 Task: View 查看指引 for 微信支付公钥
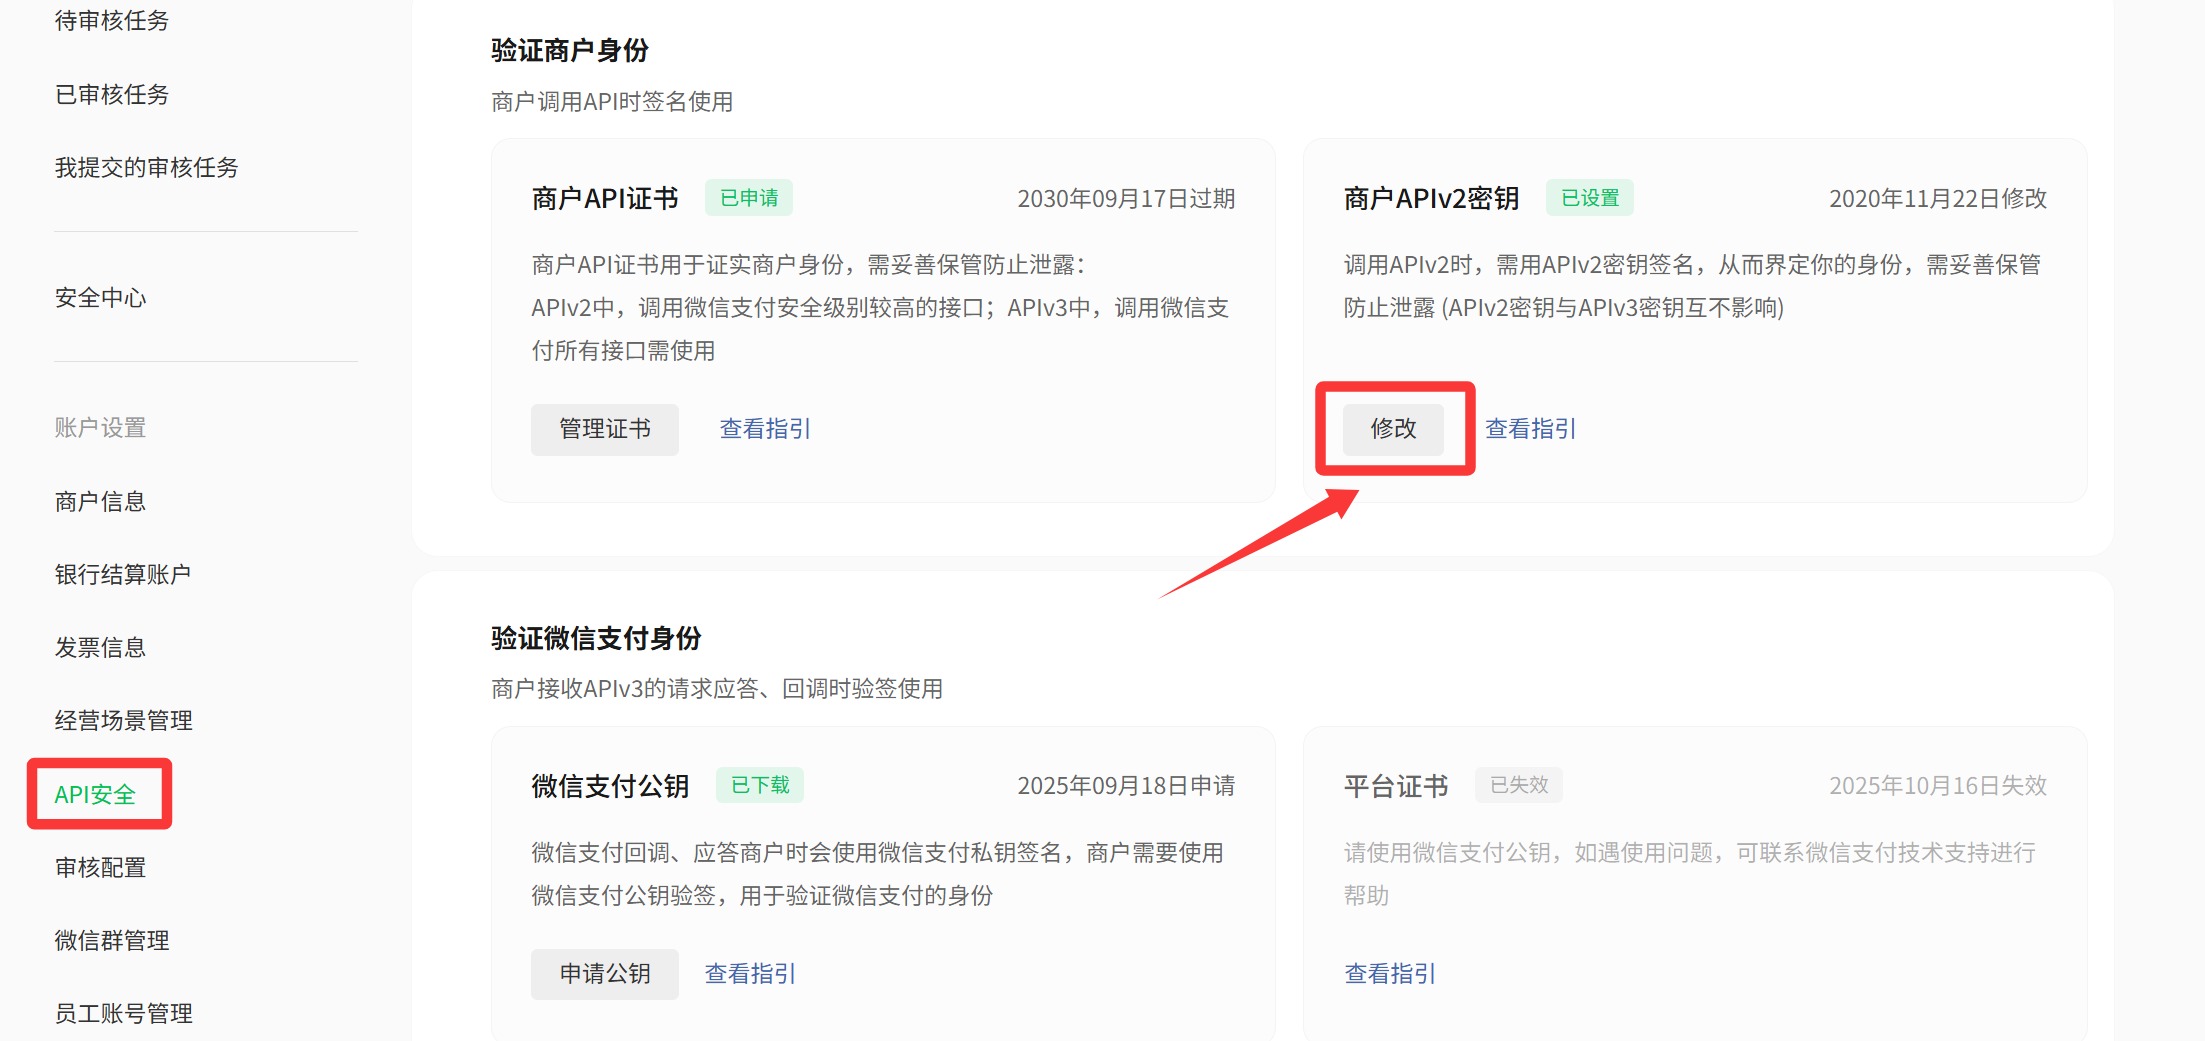coord(750,974)
